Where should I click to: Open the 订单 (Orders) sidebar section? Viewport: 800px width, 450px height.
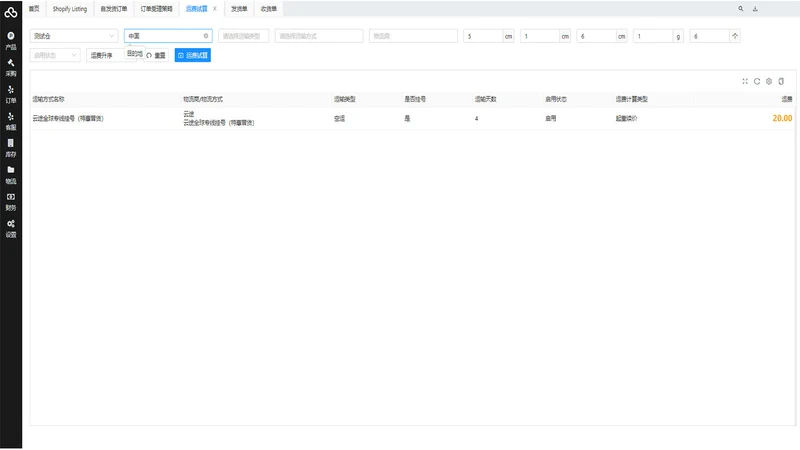(x=11, y=95)
